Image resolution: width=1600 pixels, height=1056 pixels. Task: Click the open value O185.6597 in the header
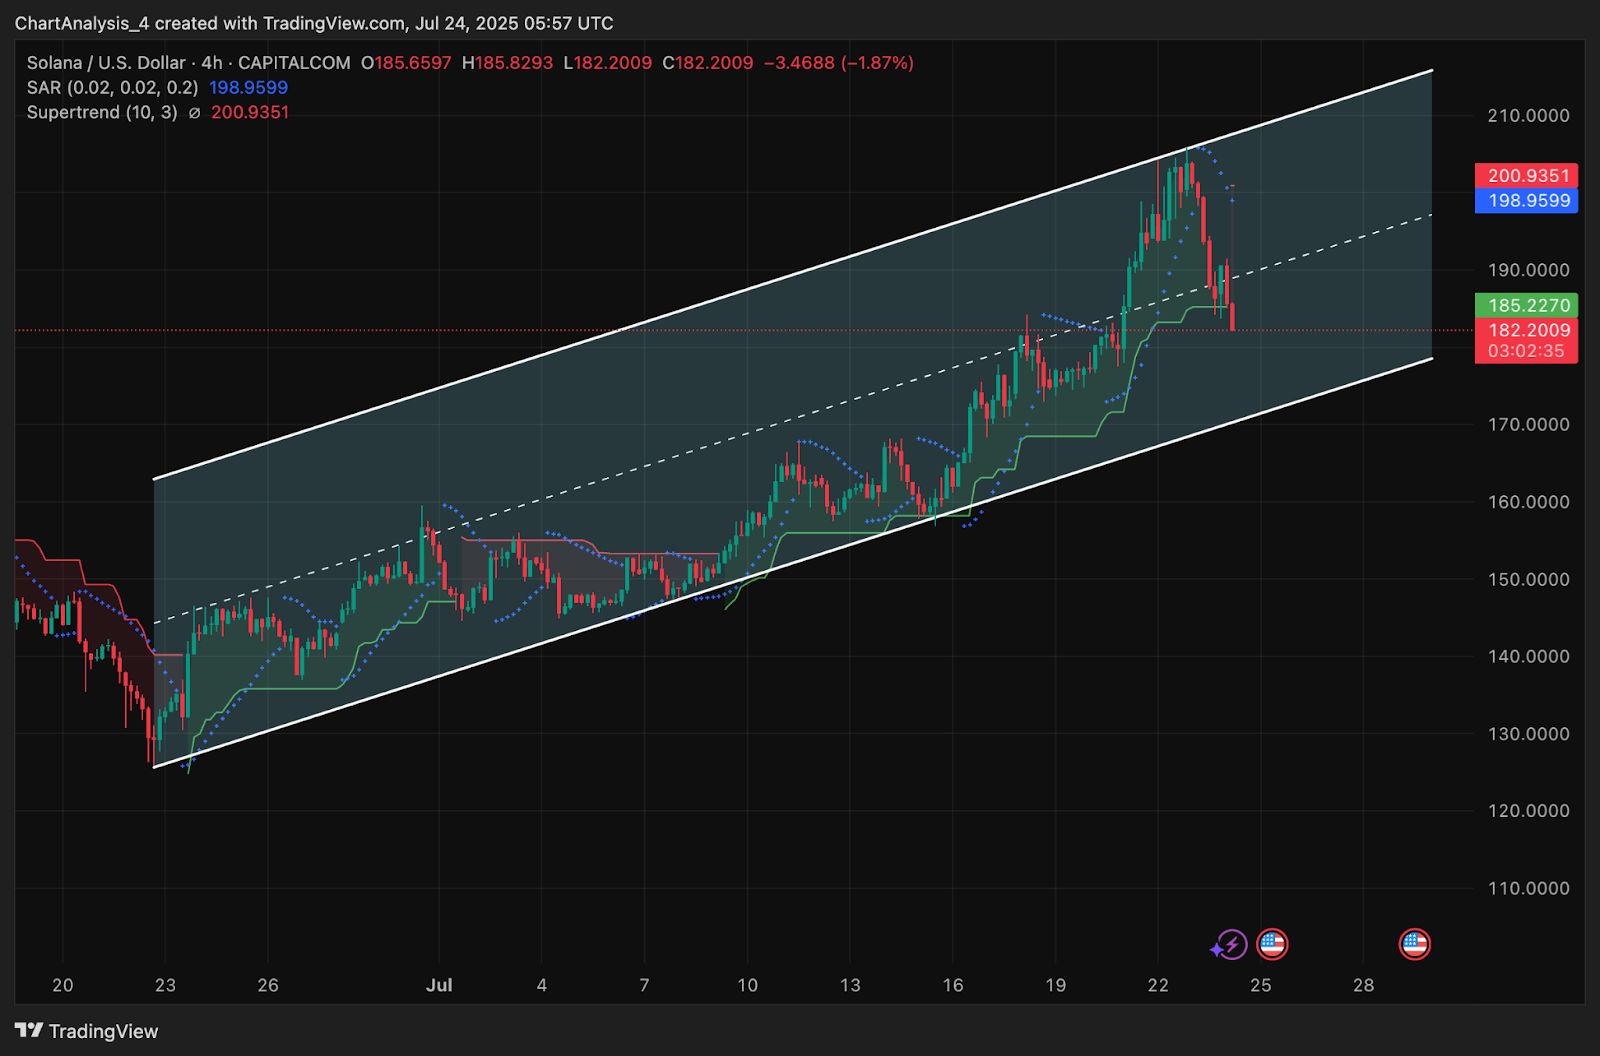click(406, 63)
